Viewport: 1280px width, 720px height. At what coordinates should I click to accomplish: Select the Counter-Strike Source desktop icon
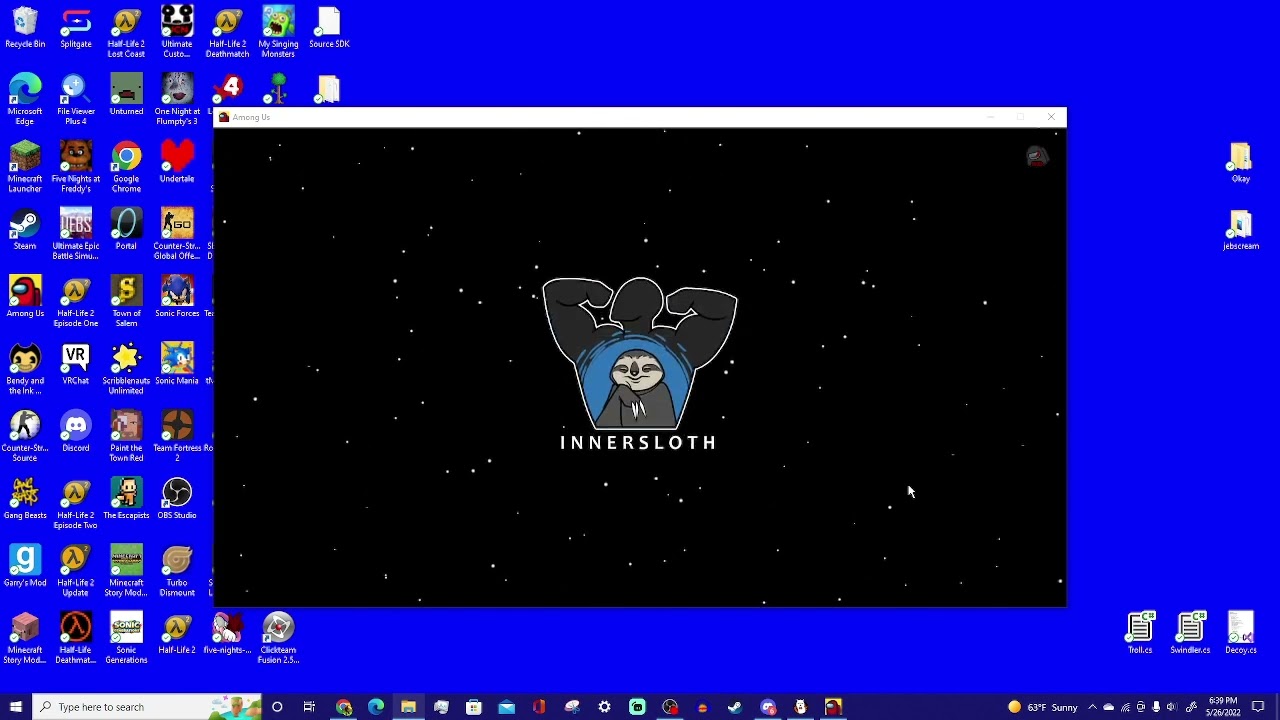[25, 436]
